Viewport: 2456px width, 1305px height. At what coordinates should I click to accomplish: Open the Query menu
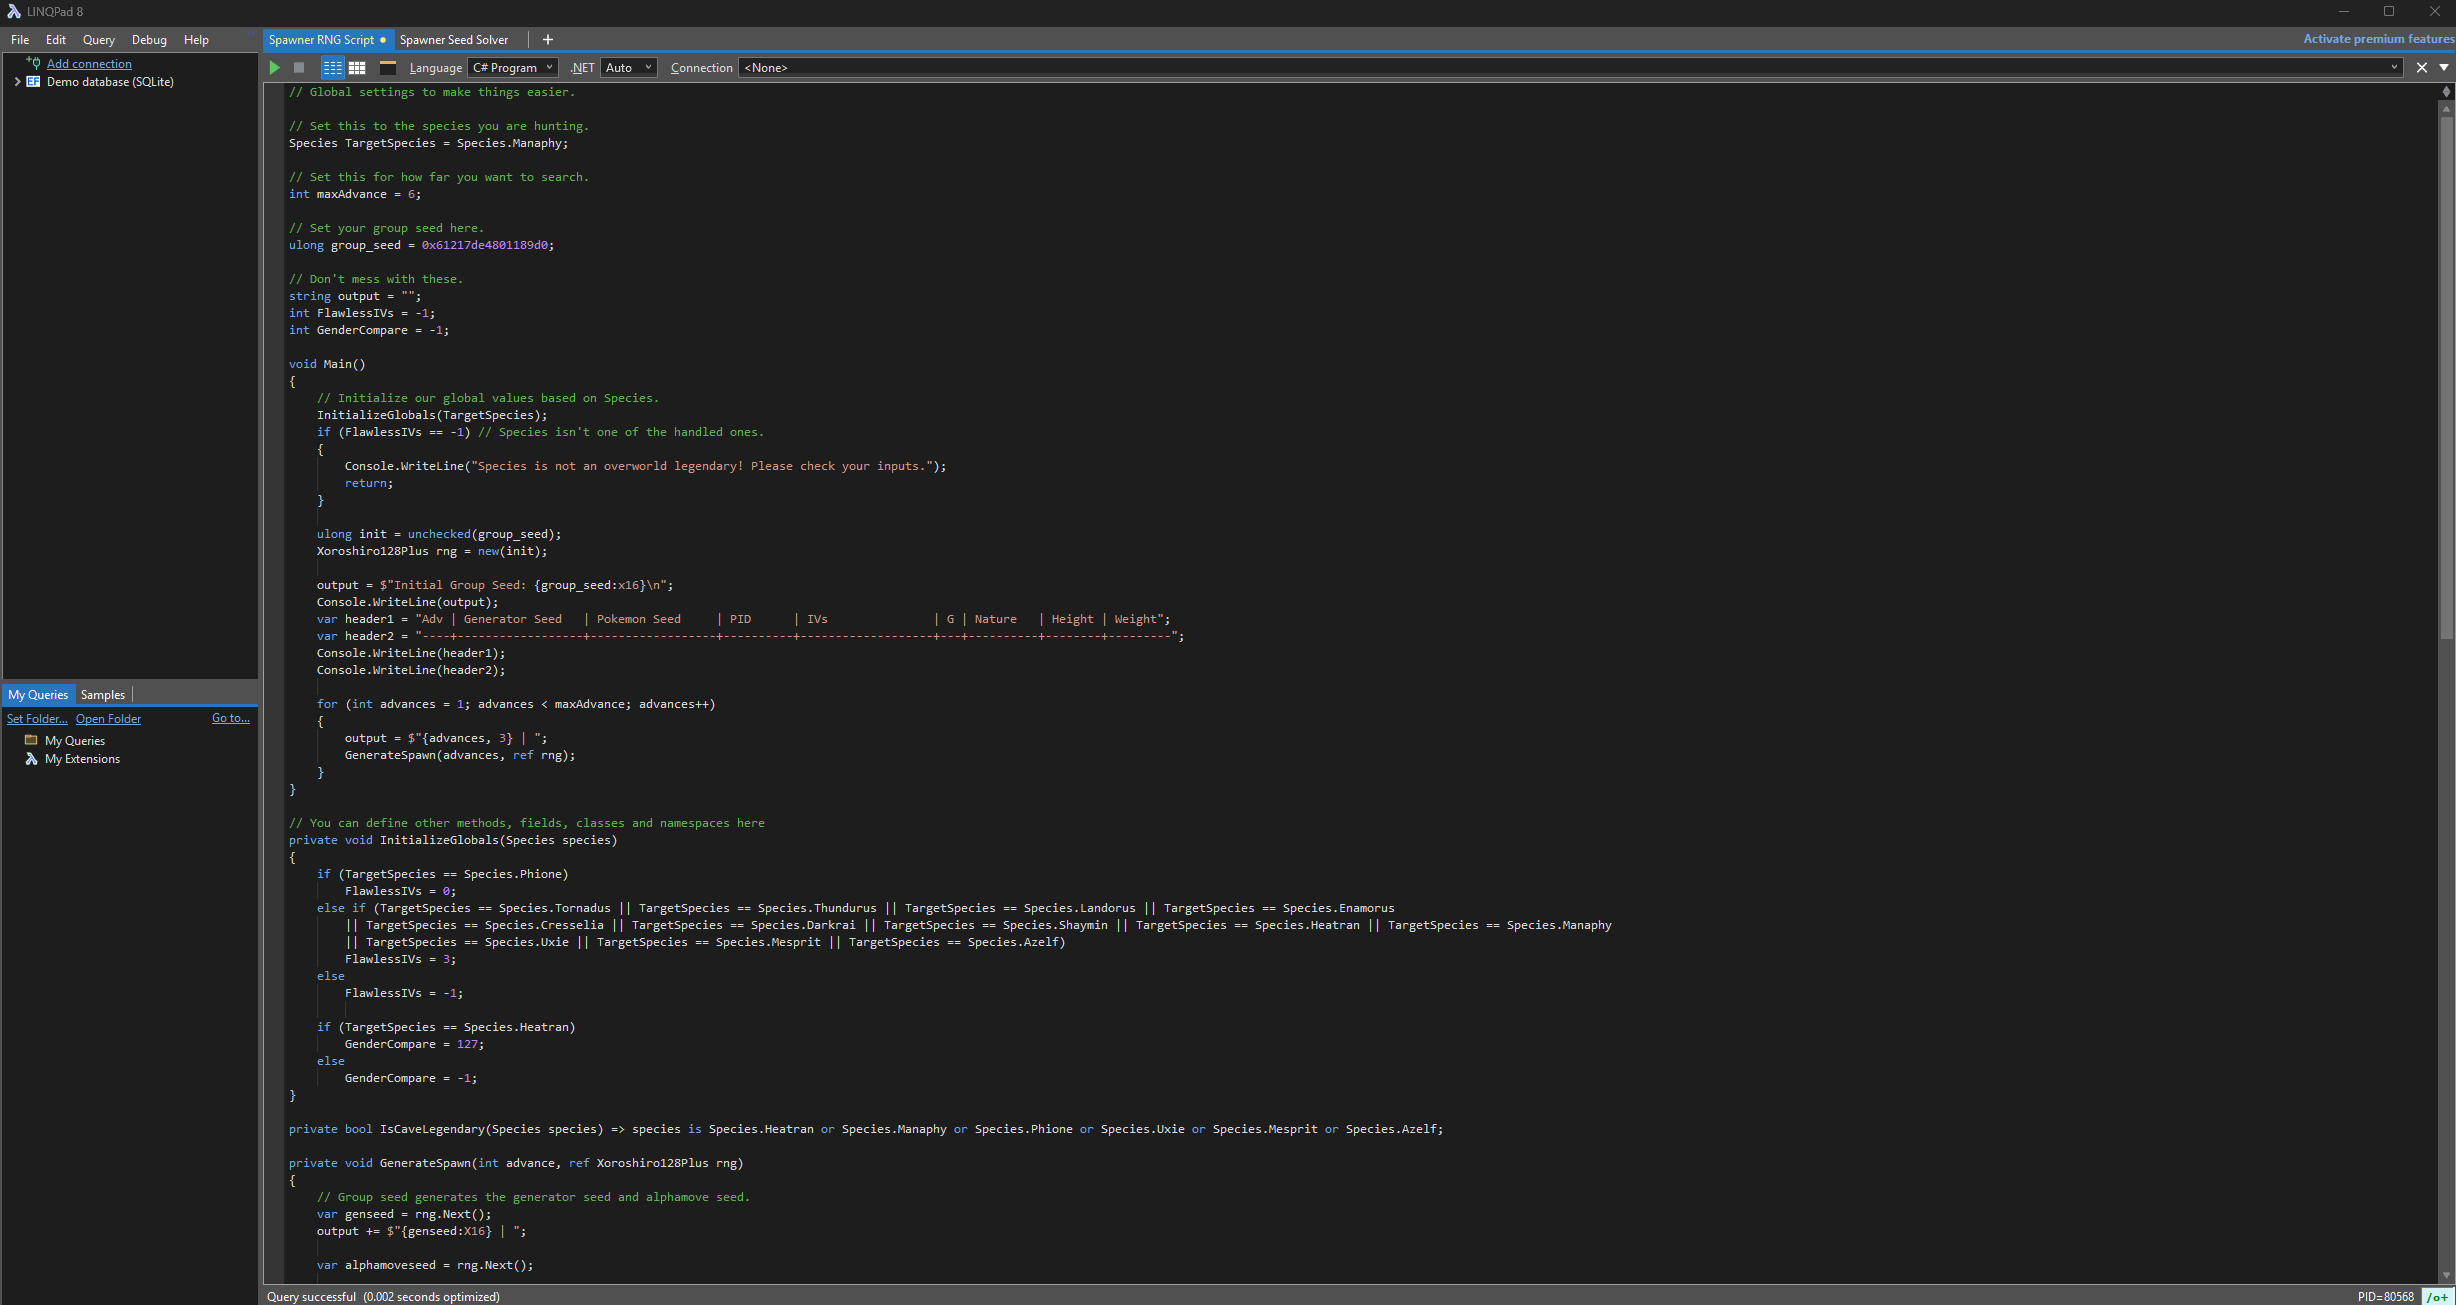point(99,40)
